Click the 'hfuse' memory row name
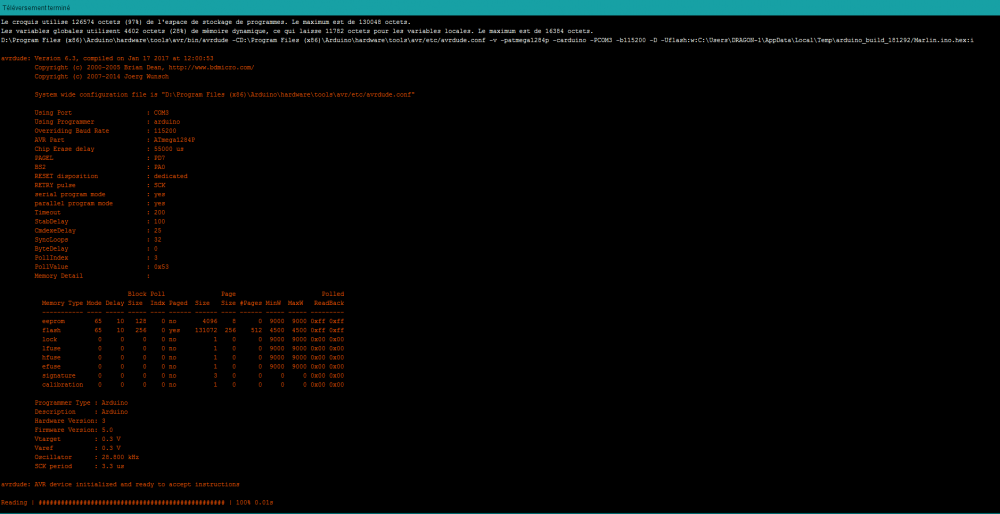This screenshot has height=514, width=1000. (51, 358)
